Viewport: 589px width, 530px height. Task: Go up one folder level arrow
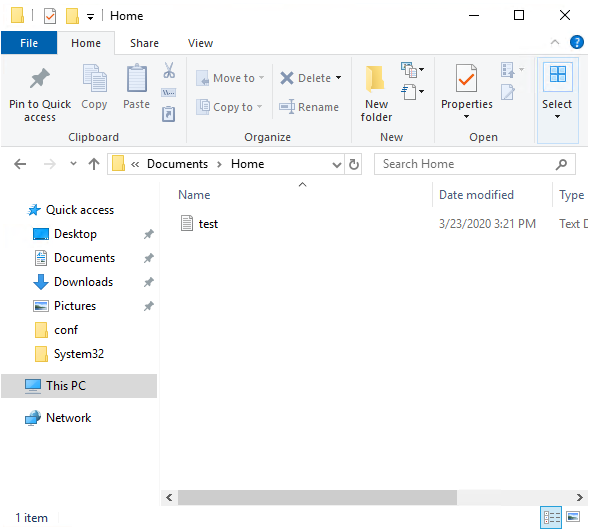tap(94, 164)
